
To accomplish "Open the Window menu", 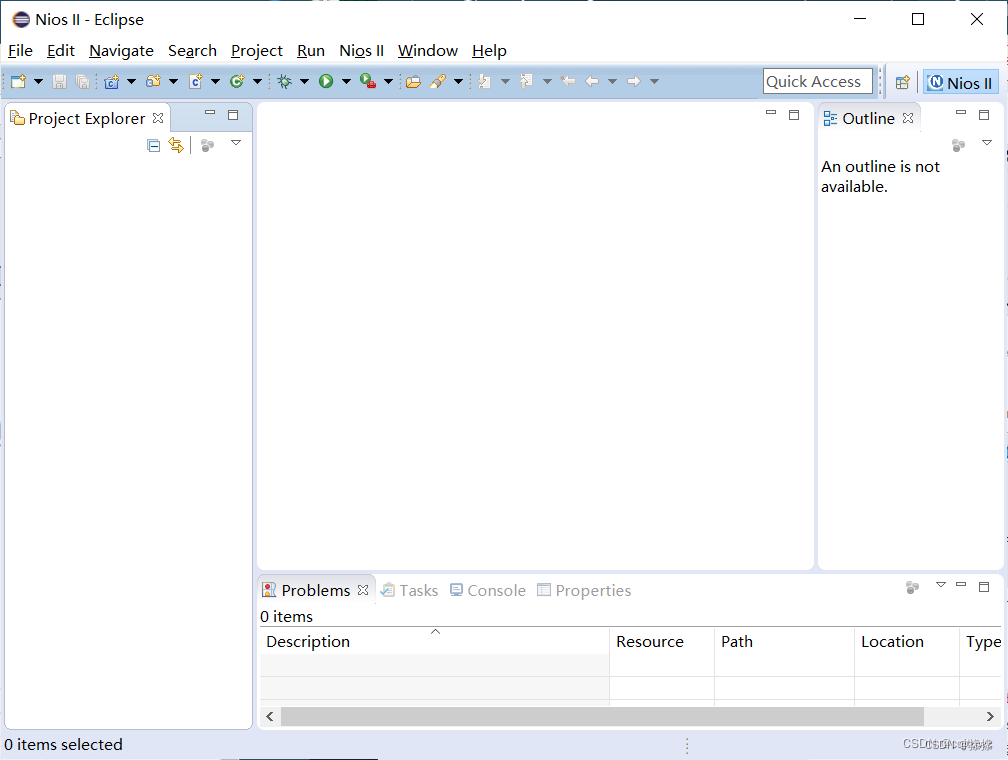I will click(428, 51).
